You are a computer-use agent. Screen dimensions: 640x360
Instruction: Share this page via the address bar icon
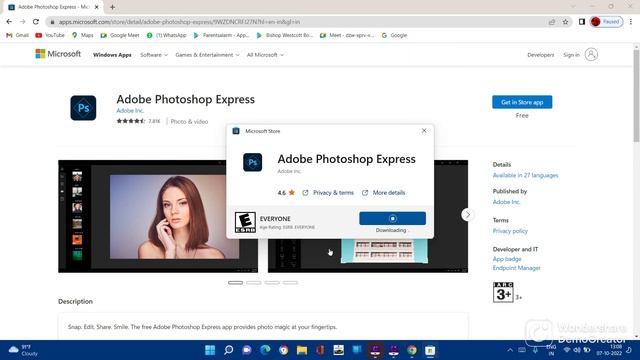pyautogui.click(x=552, y=22)
